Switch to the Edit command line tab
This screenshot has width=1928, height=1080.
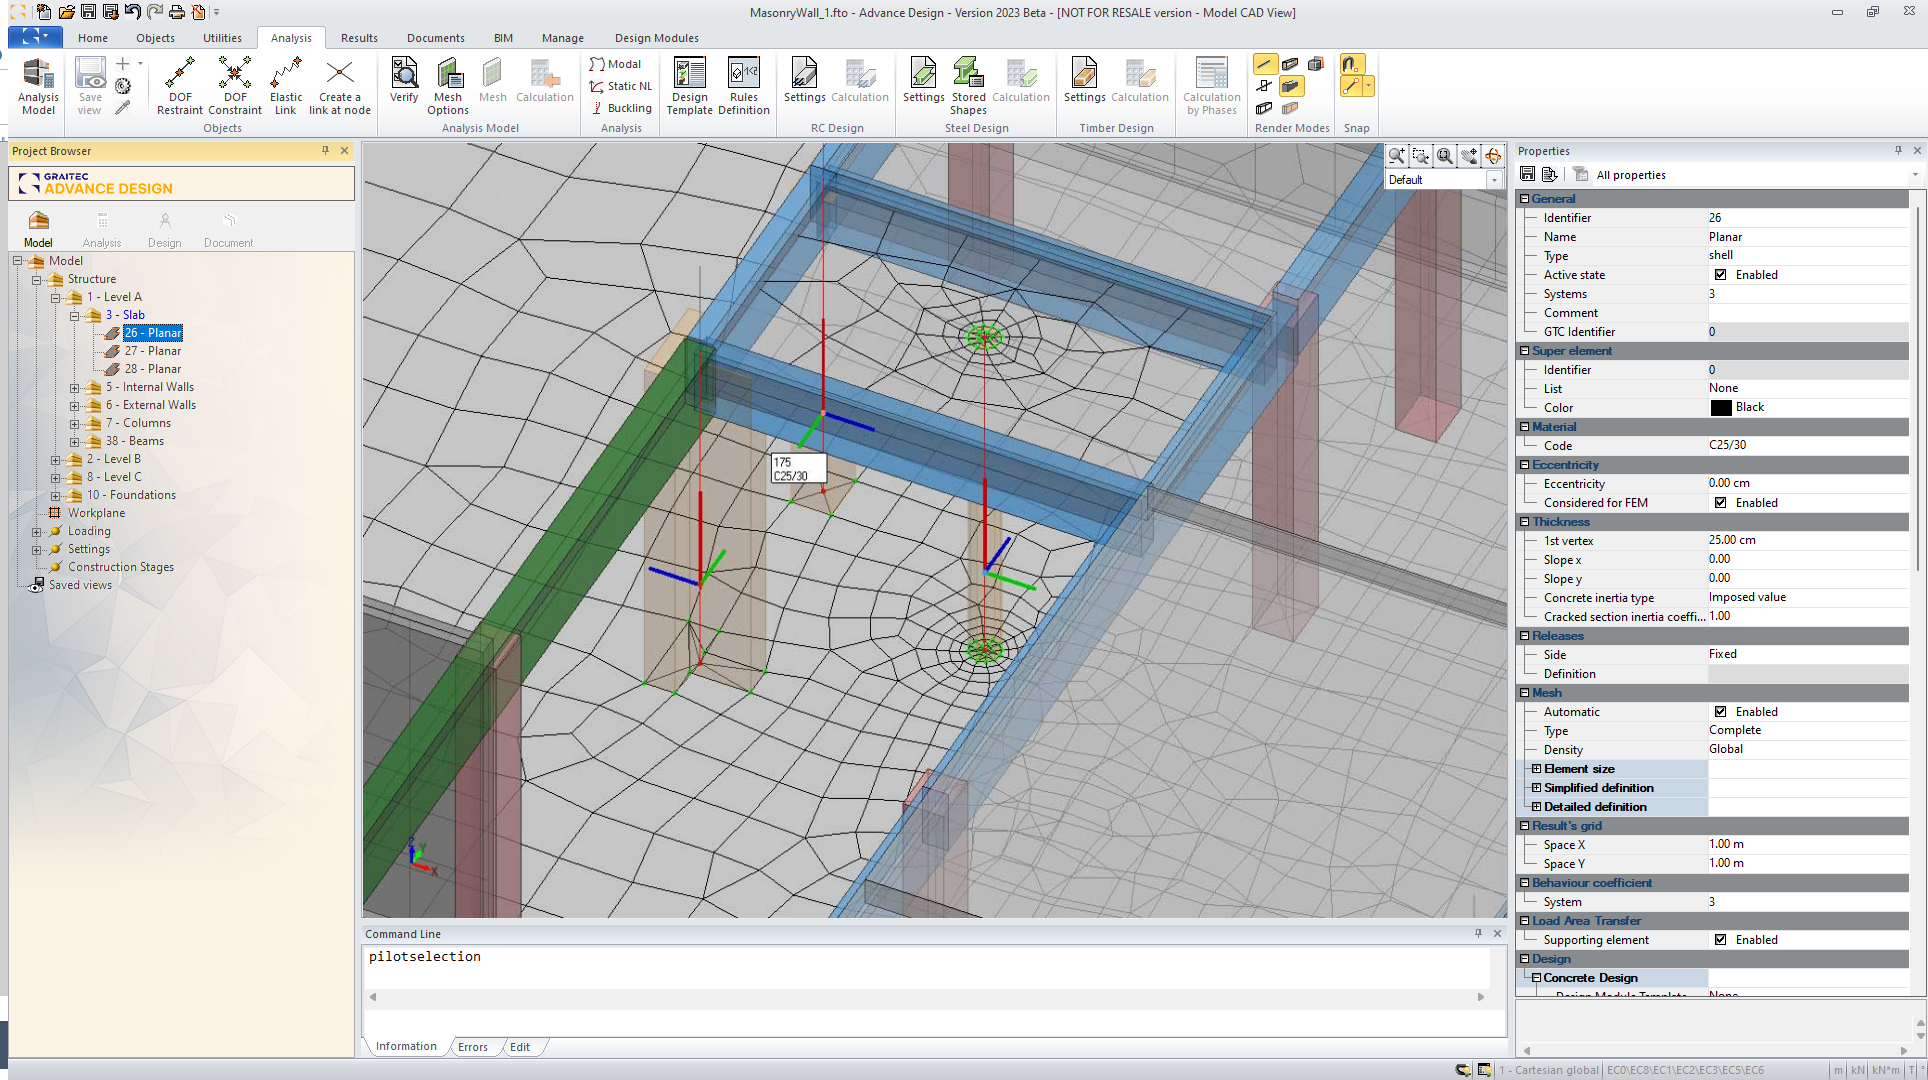tap(520, 1047)
